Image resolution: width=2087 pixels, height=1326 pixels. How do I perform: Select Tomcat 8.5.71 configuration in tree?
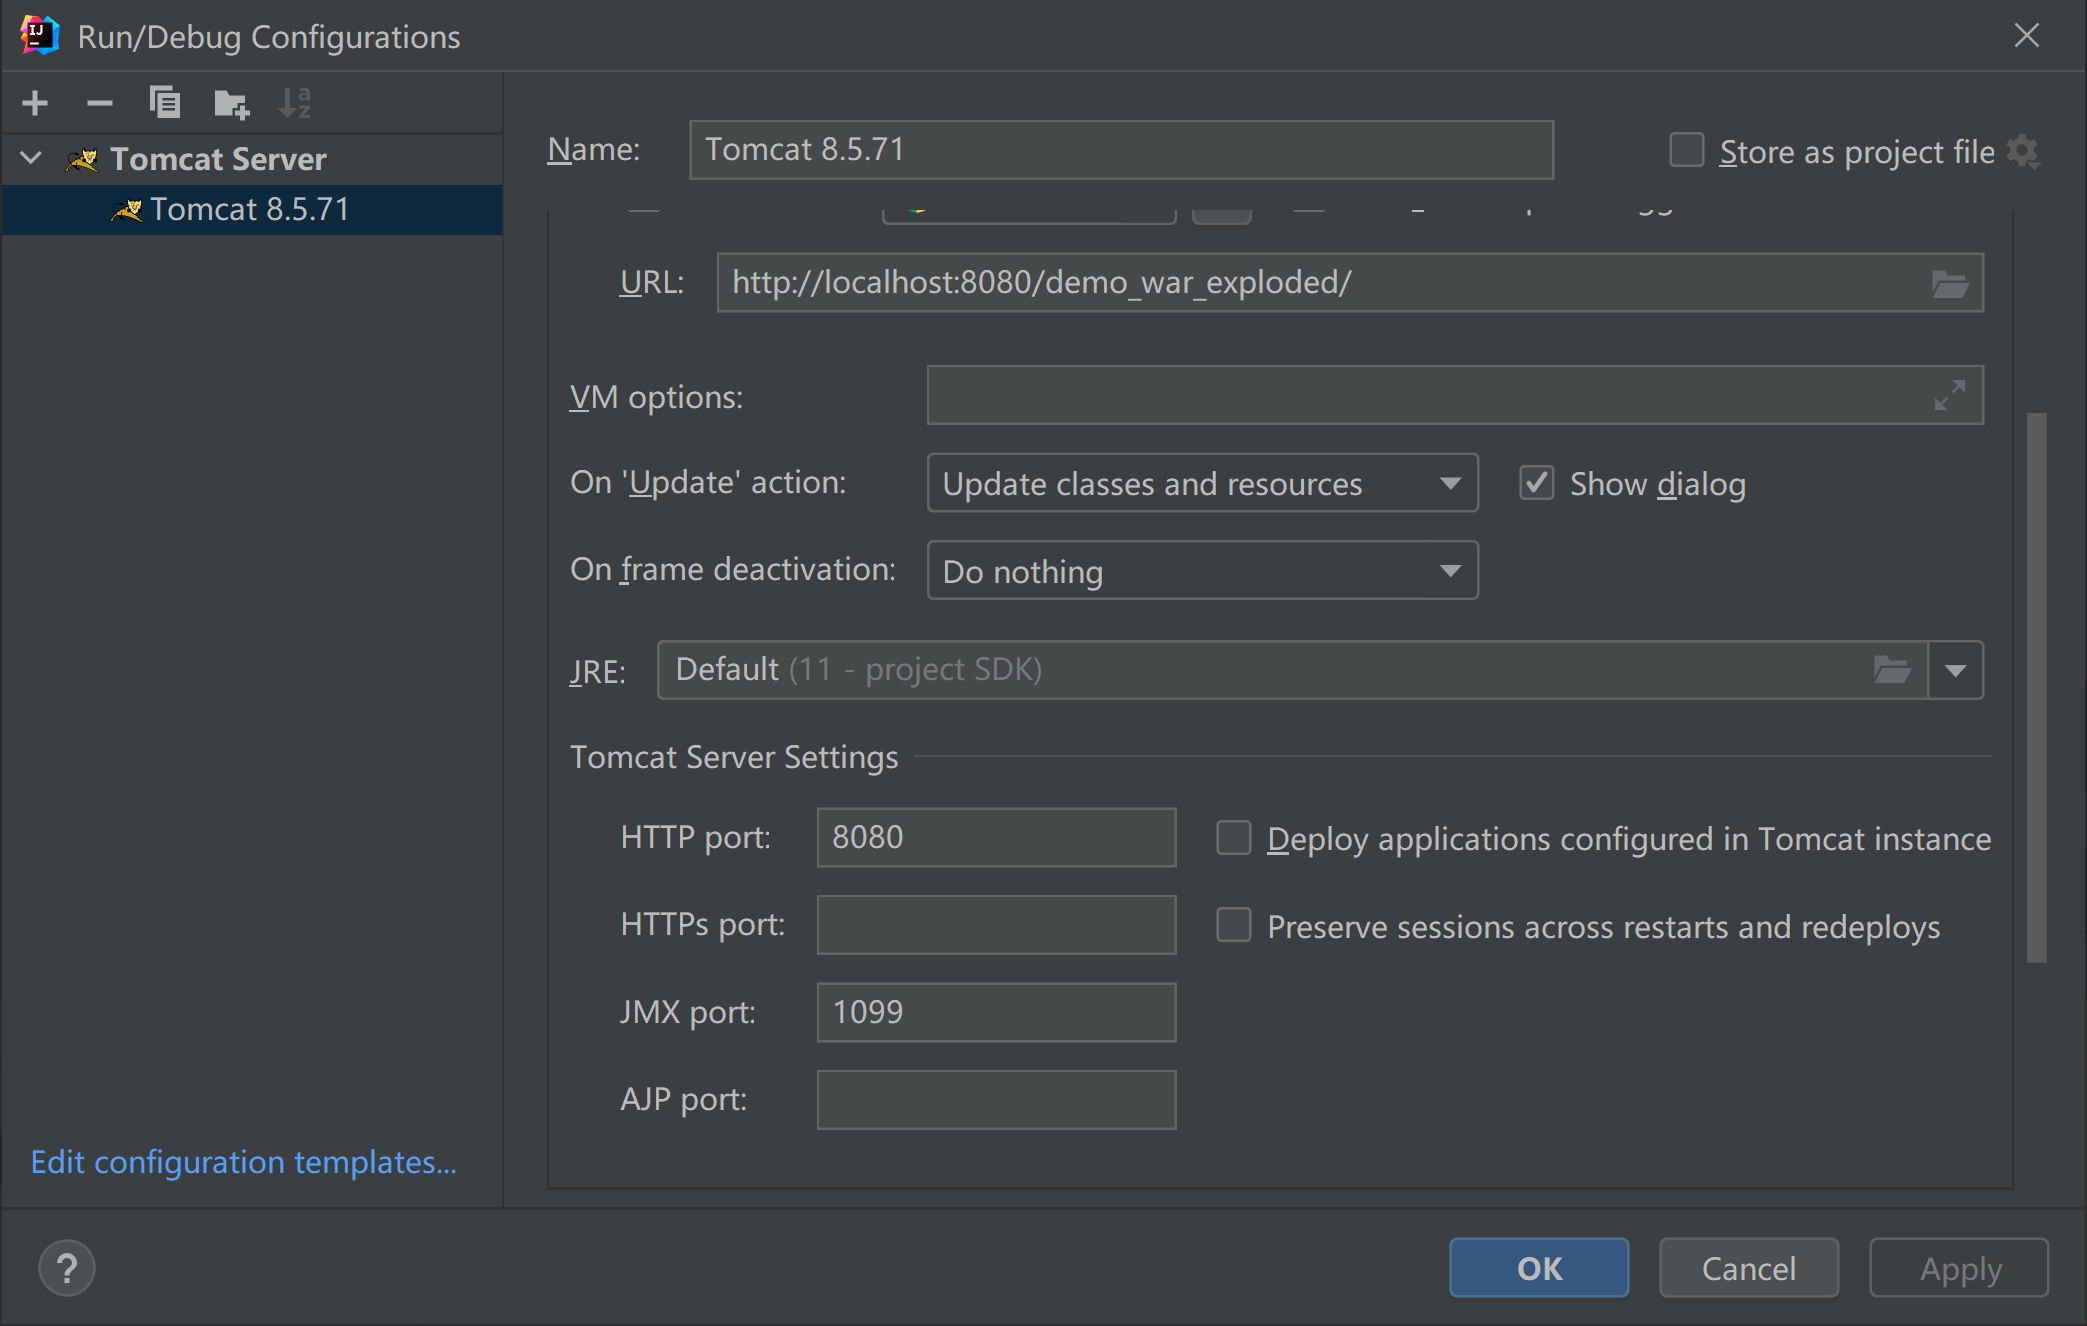tap(249, 209)
